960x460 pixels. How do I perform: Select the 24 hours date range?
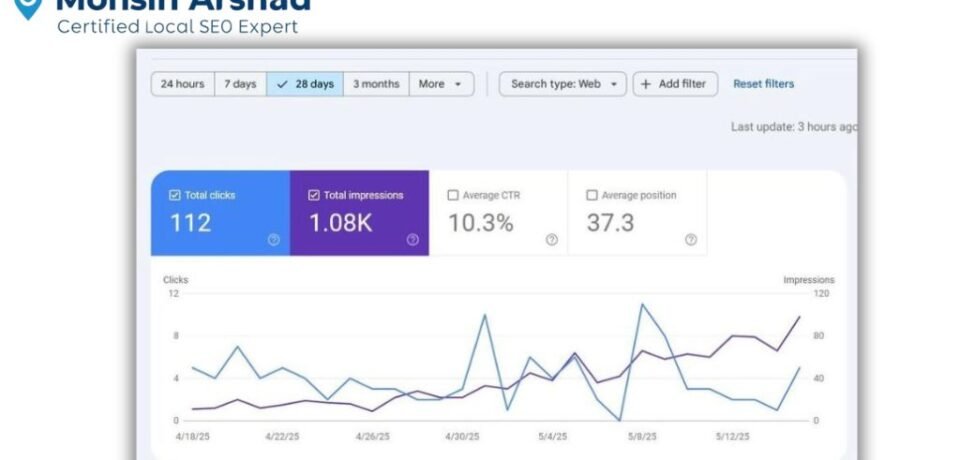click(182, 84)
